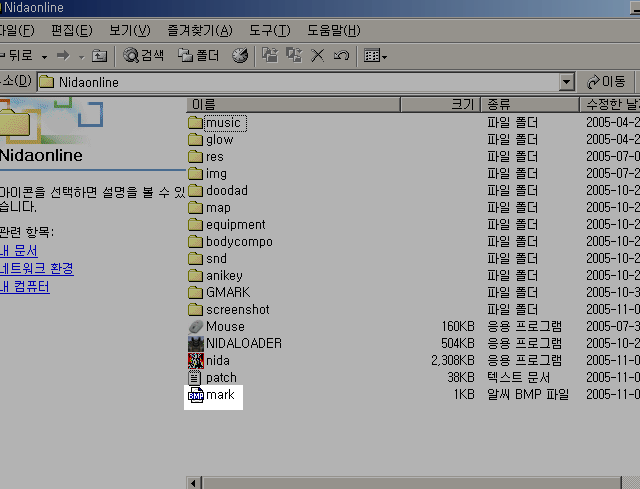Select the Mouse application file
Image resolution: width=640 pixels, height=489 pixels.
225,327
